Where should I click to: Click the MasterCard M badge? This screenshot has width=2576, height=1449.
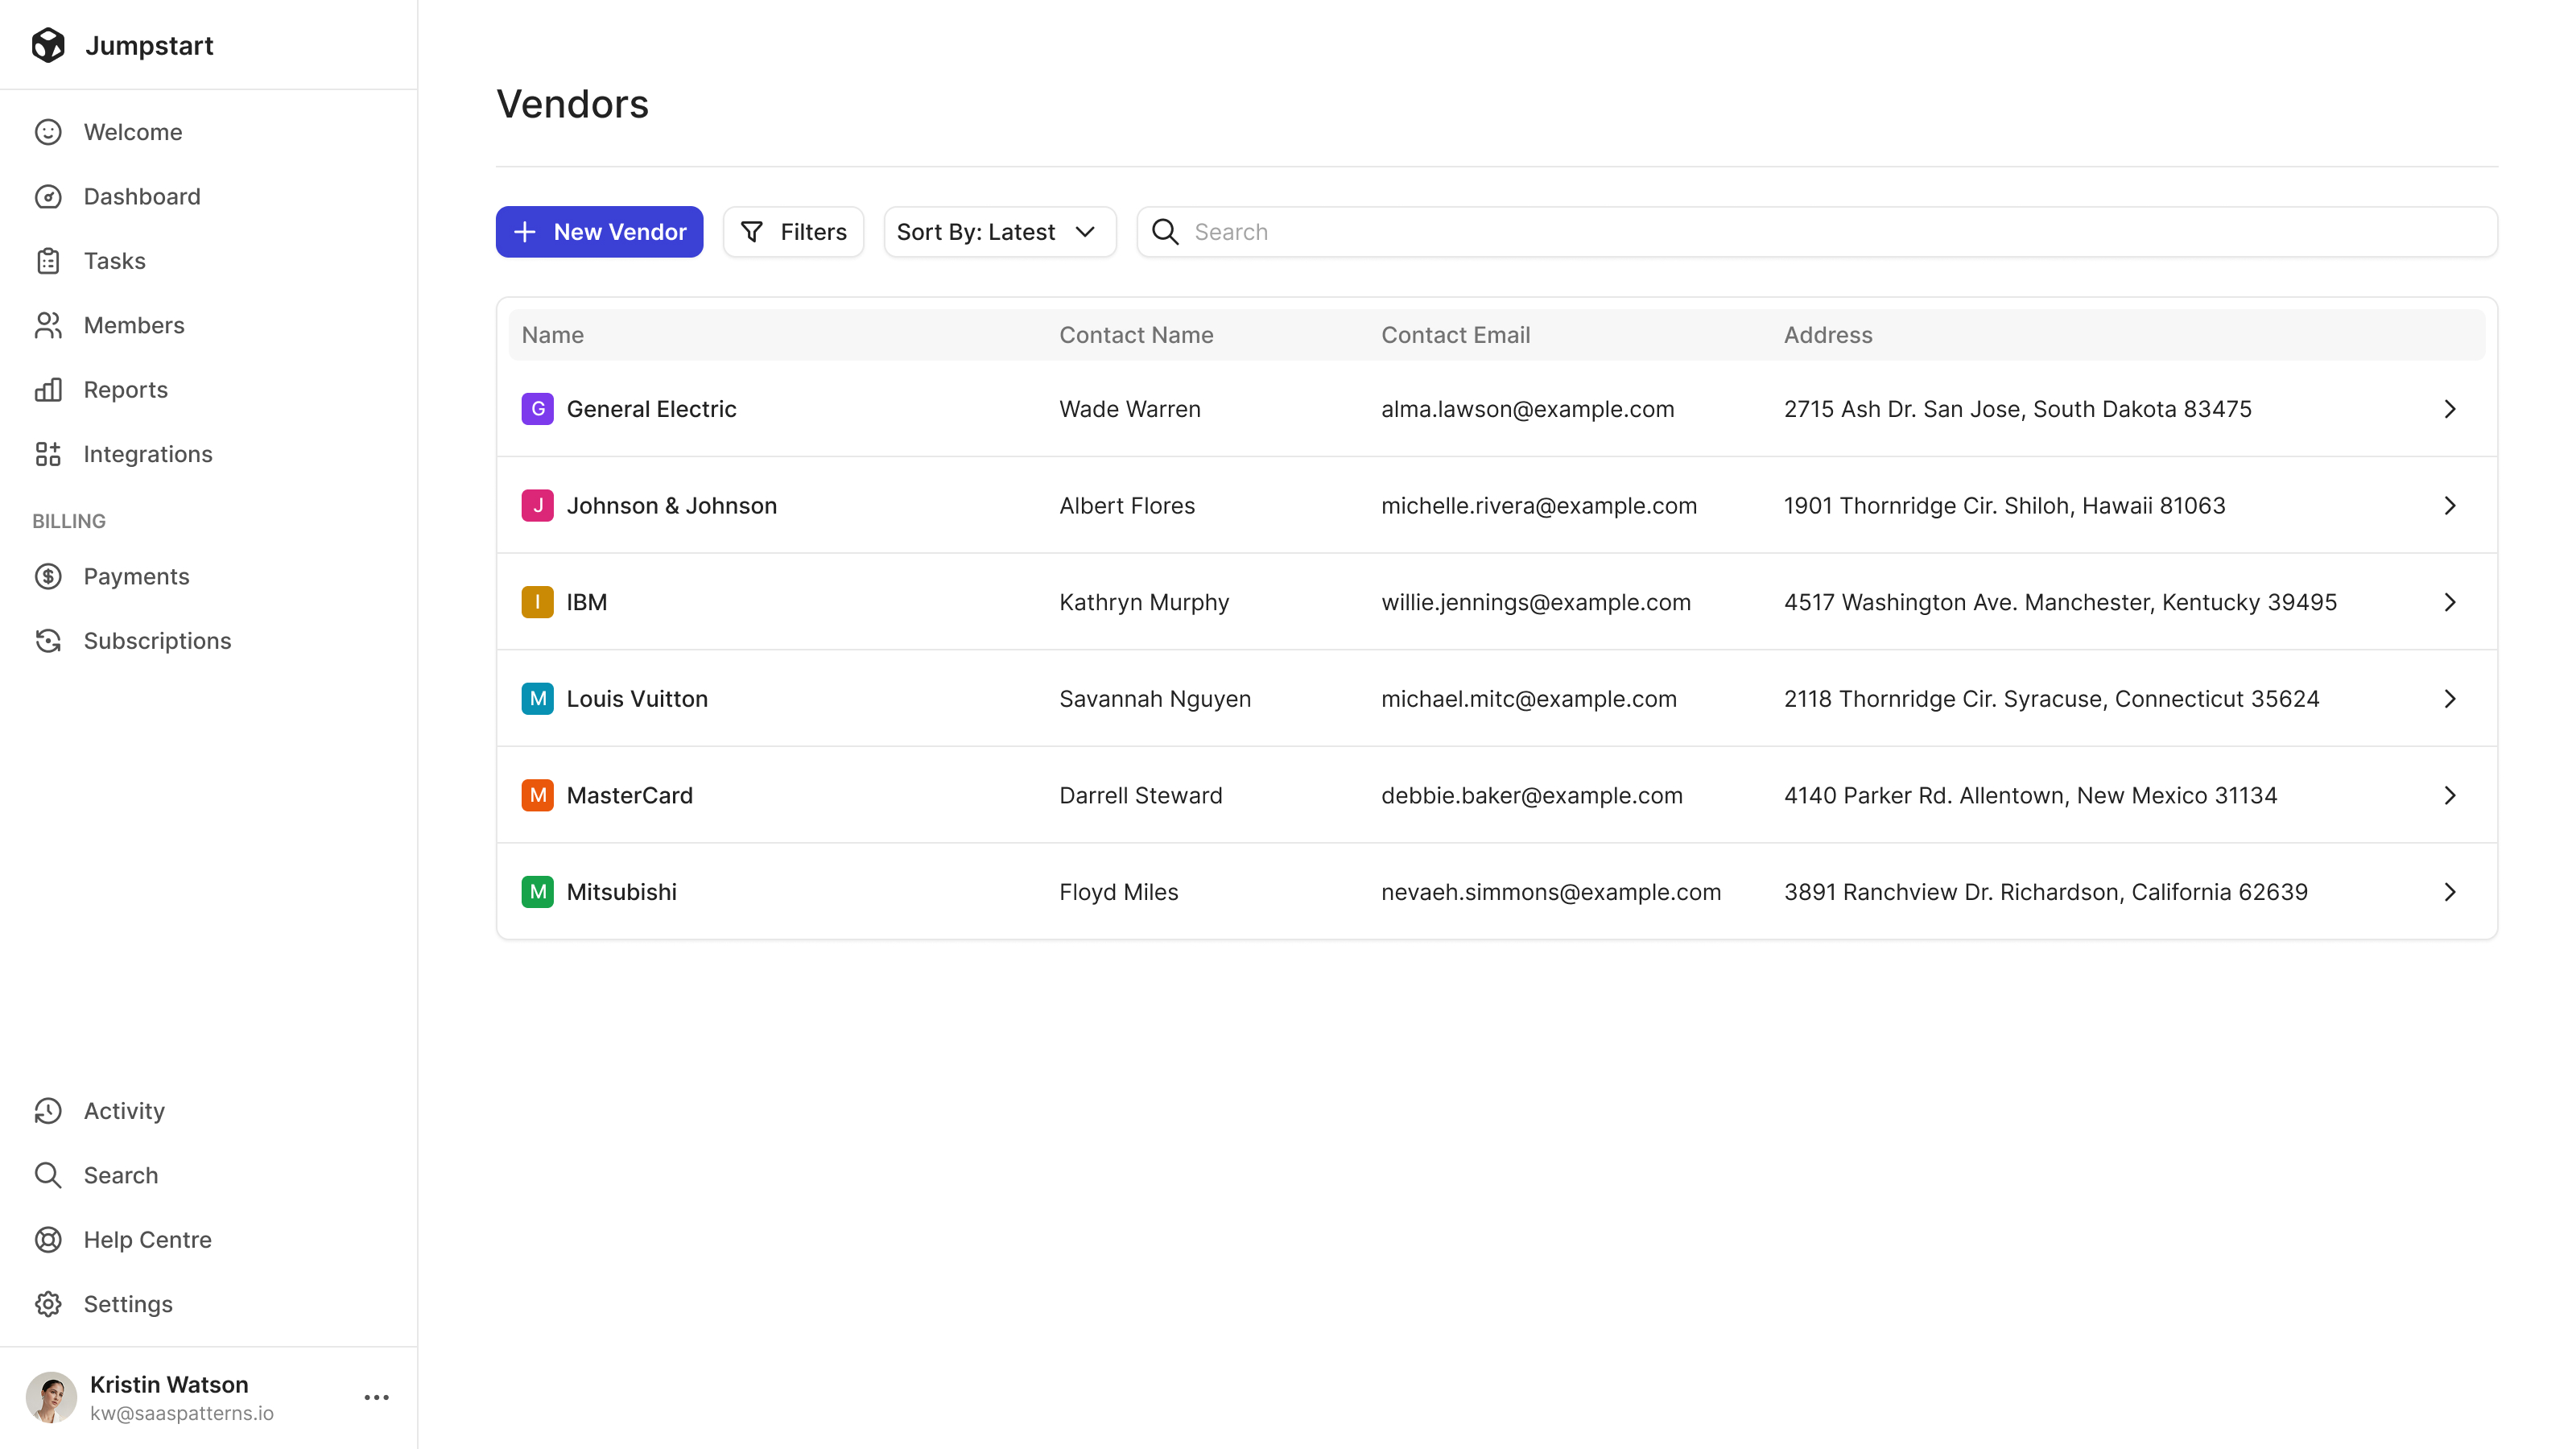pyautogui.click(x=537, y=795)
